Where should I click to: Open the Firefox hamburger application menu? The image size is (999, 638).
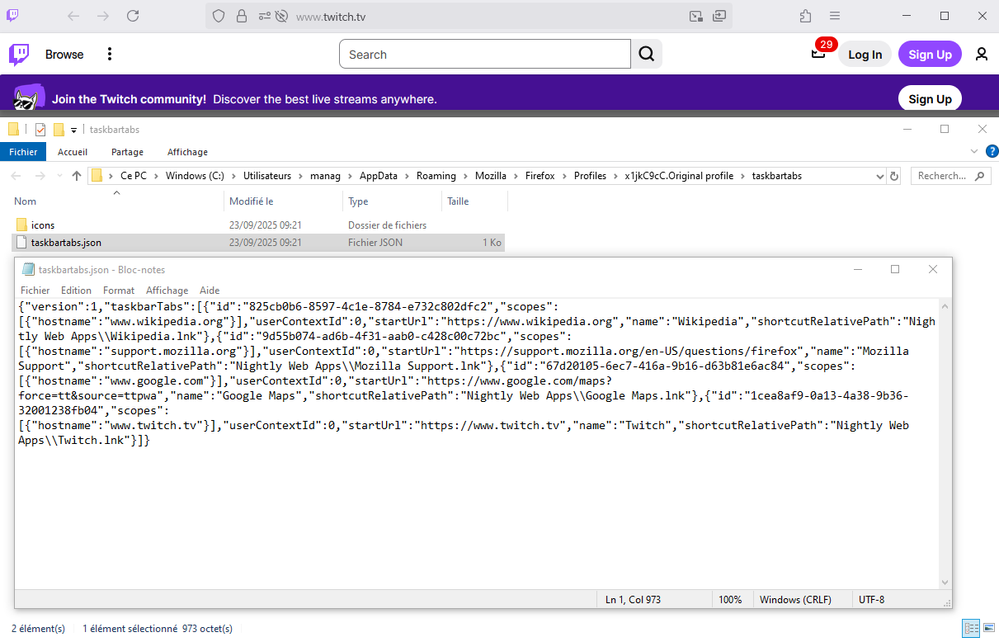(835, 16)
